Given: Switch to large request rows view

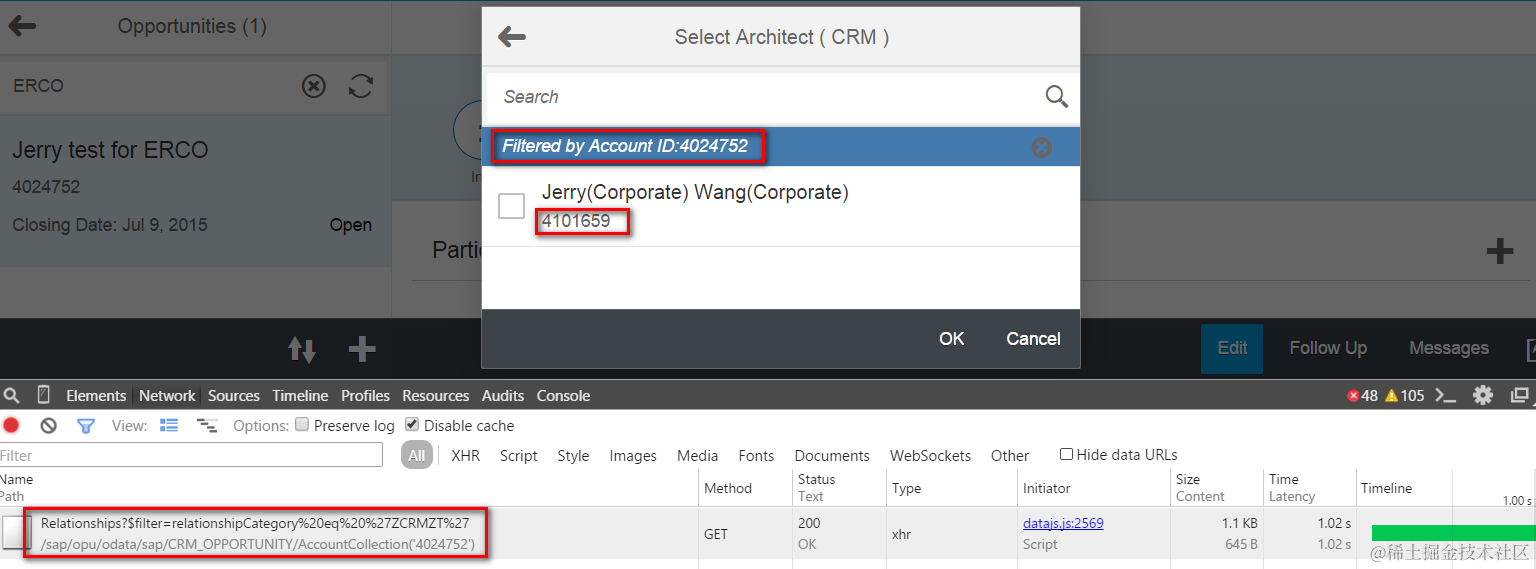Looking at the screenshot, I should [169, 425].
